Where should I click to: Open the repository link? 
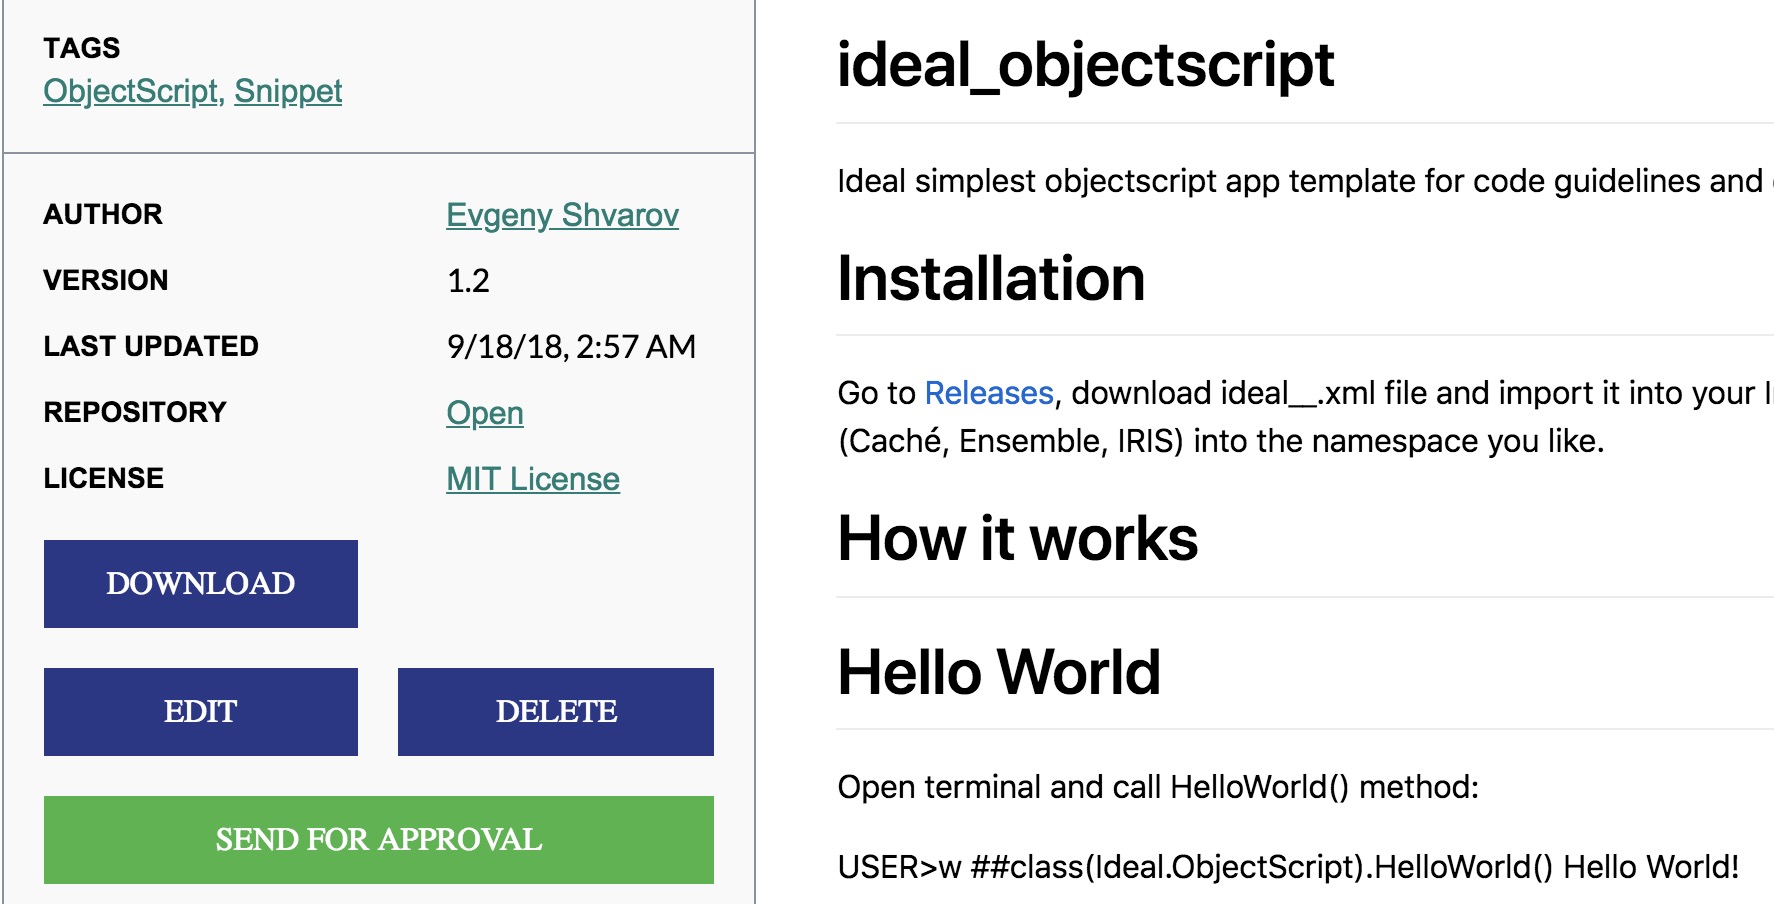(x=485, y=413)
